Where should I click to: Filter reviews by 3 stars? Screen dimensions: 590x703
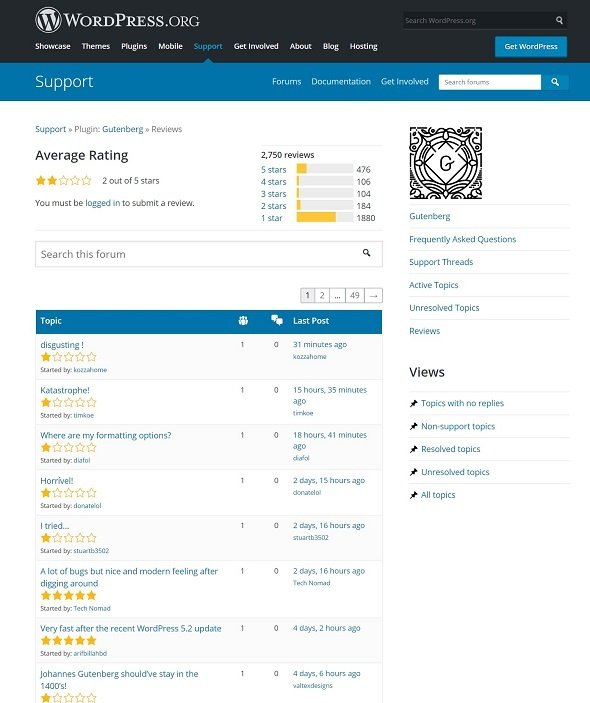[273, 194]
